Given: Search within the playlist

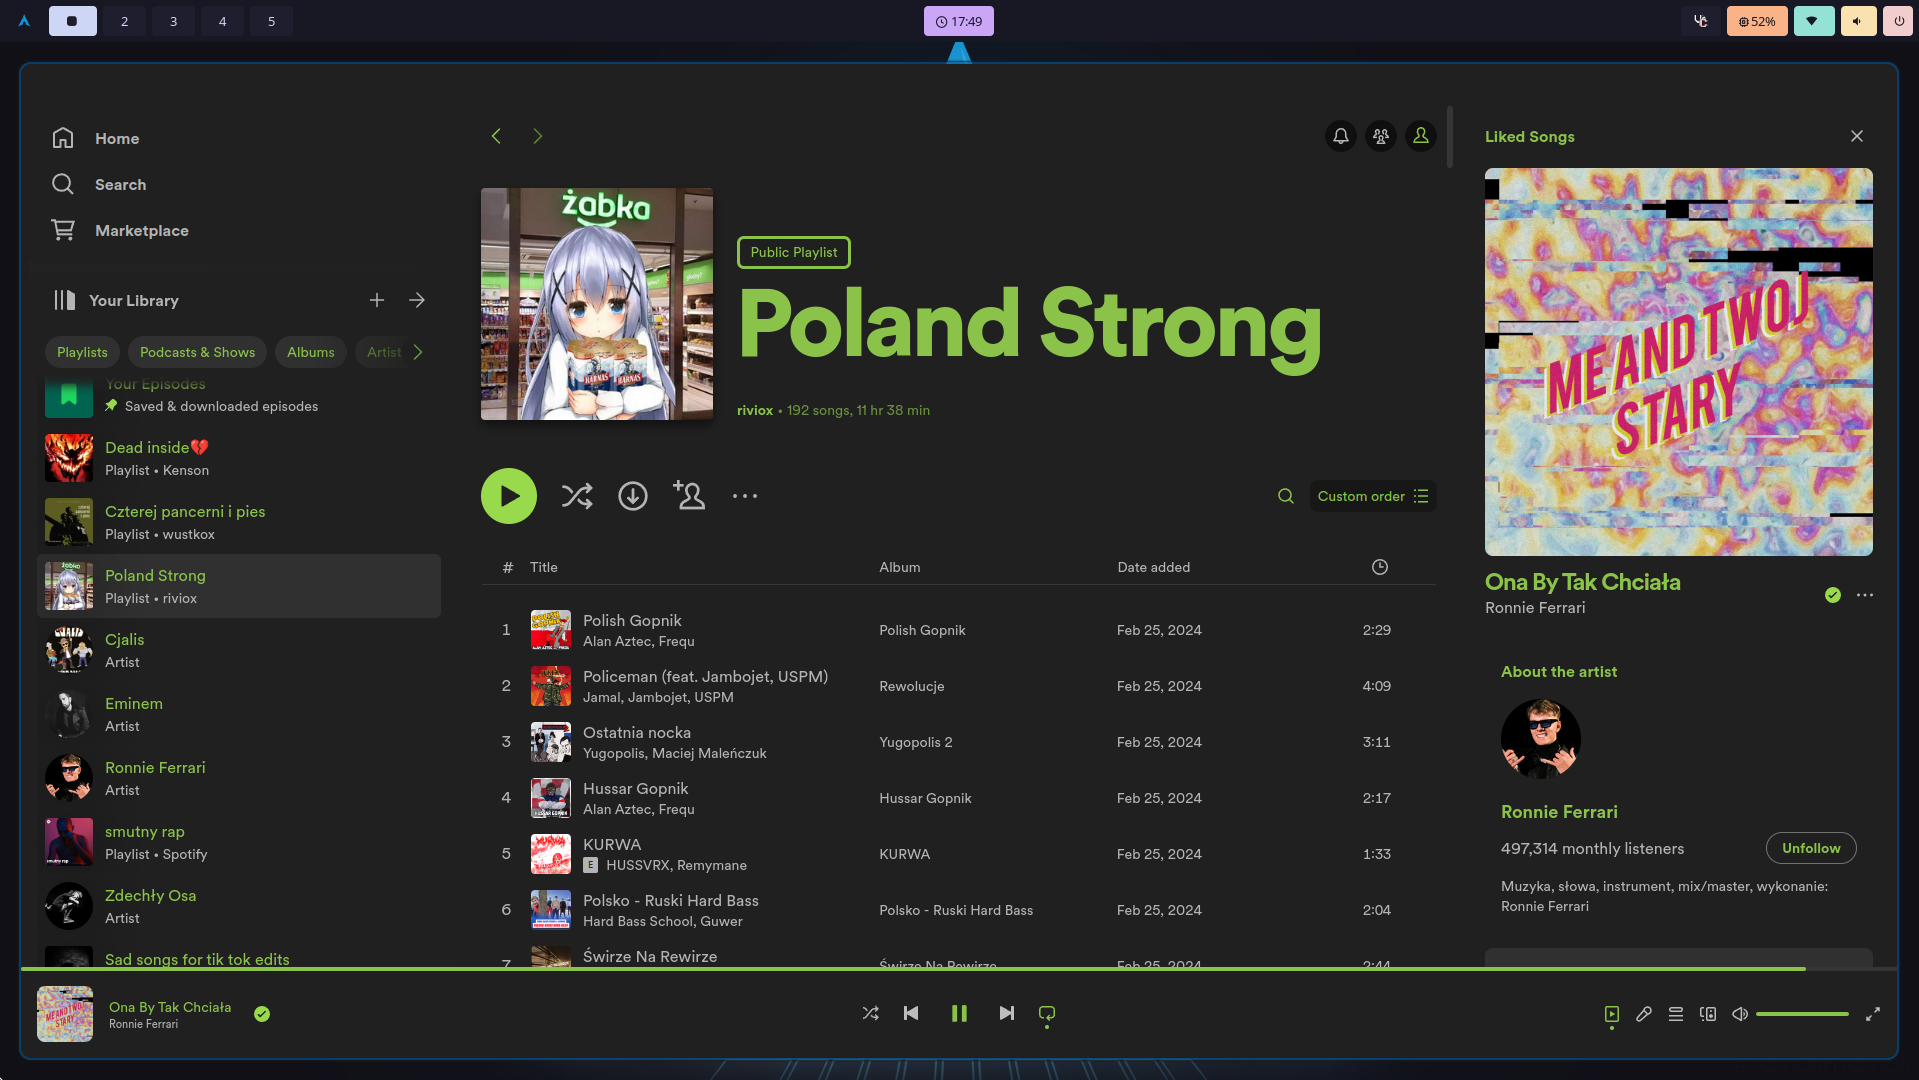Looking at the screenshot, I should (x=1286, y=496).
